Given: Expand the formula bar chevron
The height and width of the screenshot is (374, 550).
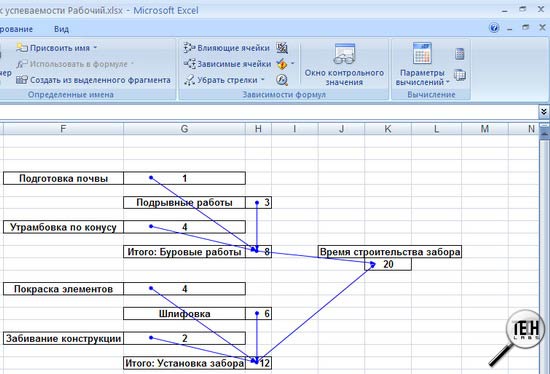Looking at the screenshot, I should [x=543, y=112].
